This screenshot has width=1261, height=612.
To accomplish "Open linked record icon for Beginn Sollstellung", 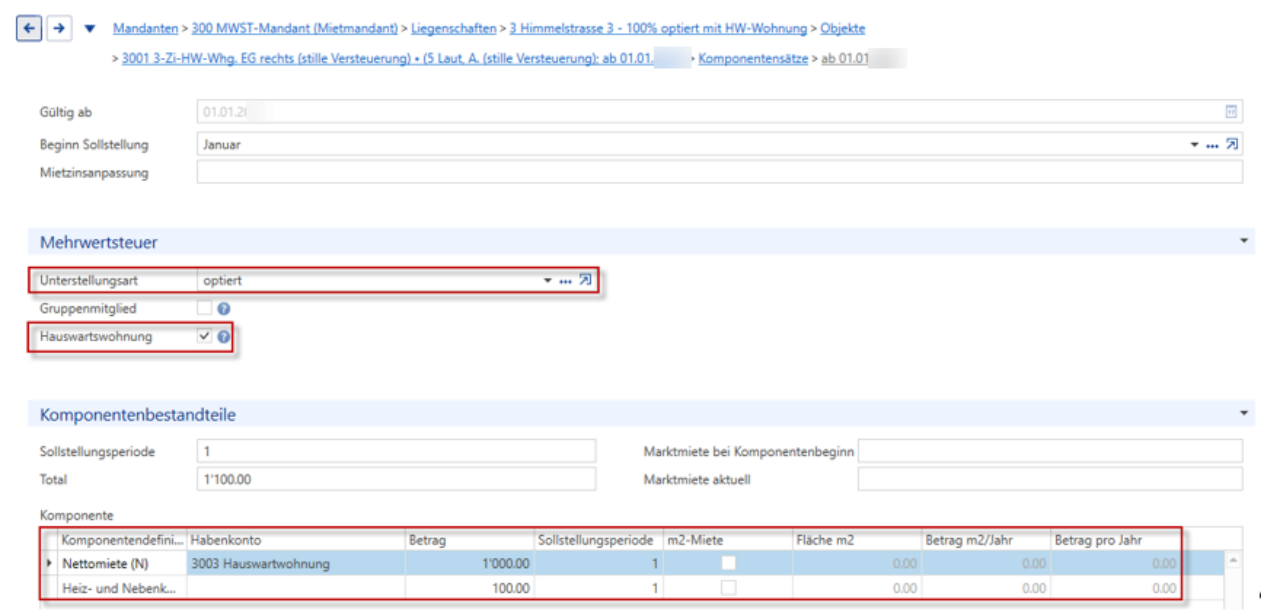I will coord(1232,144).
